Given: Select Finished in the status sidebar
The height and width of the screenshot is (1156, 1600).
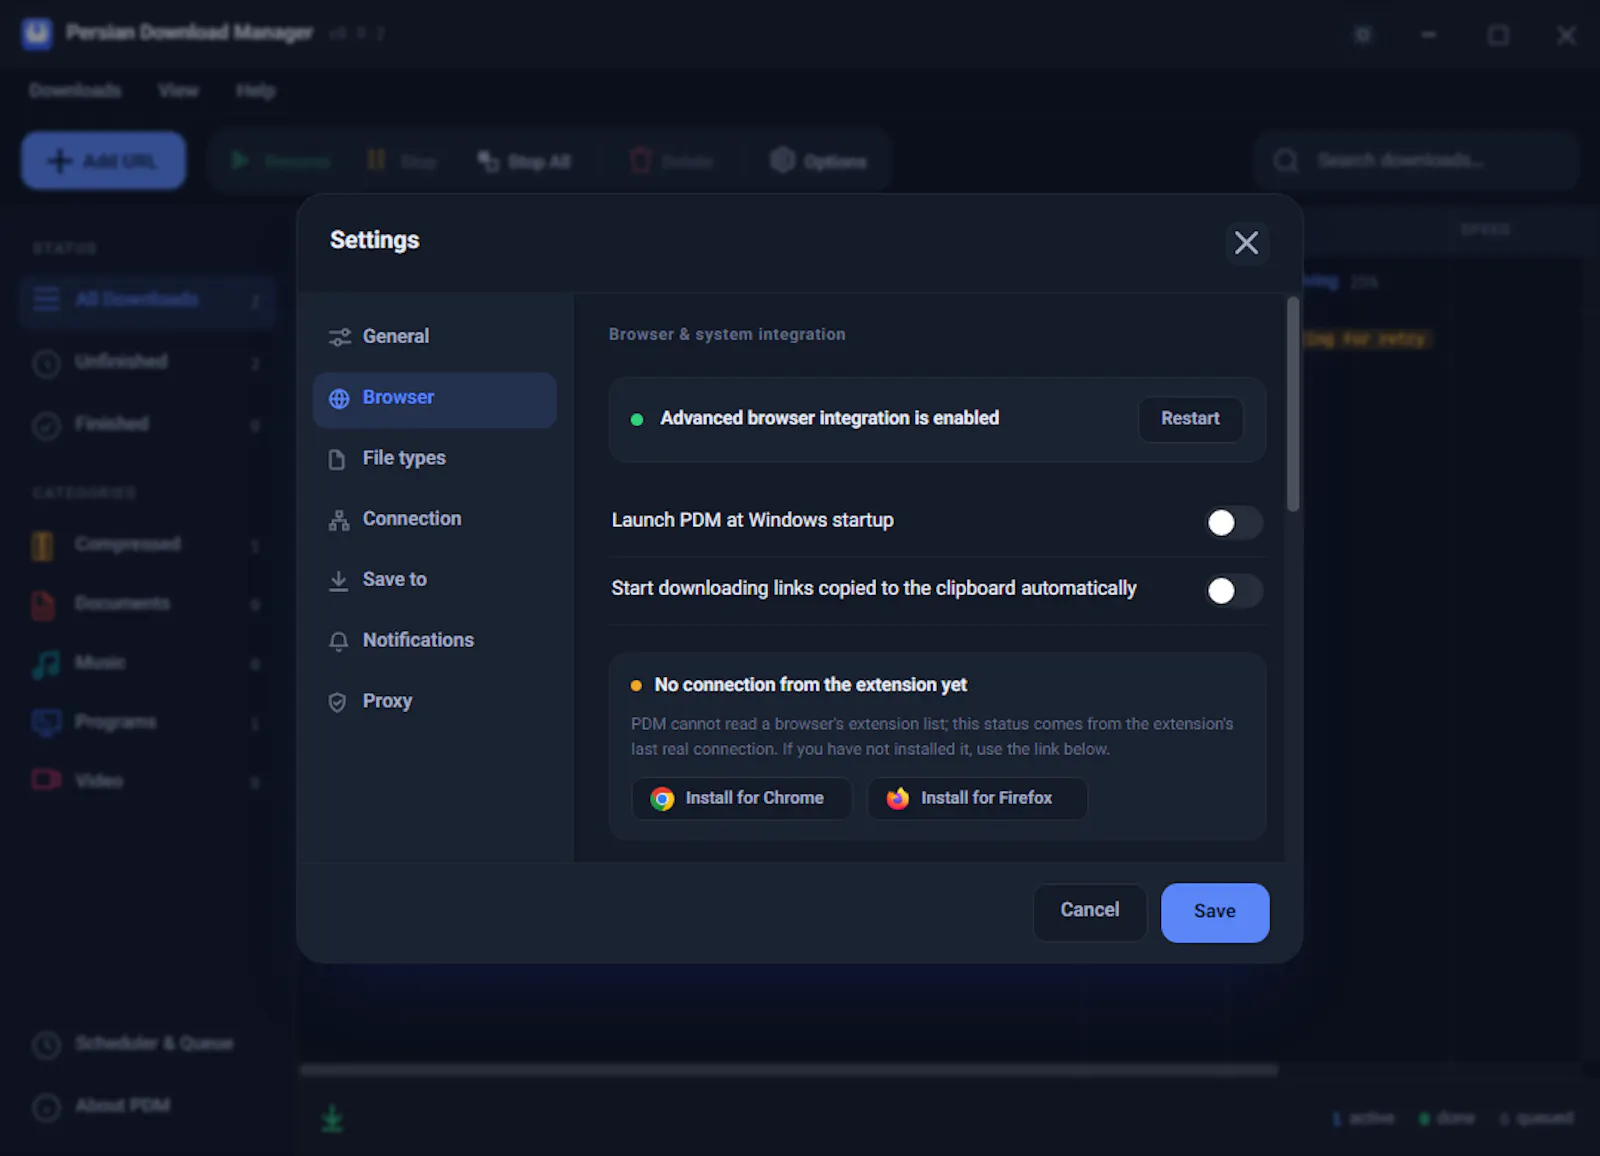Looking at the screenshot, I should [146, 424].
